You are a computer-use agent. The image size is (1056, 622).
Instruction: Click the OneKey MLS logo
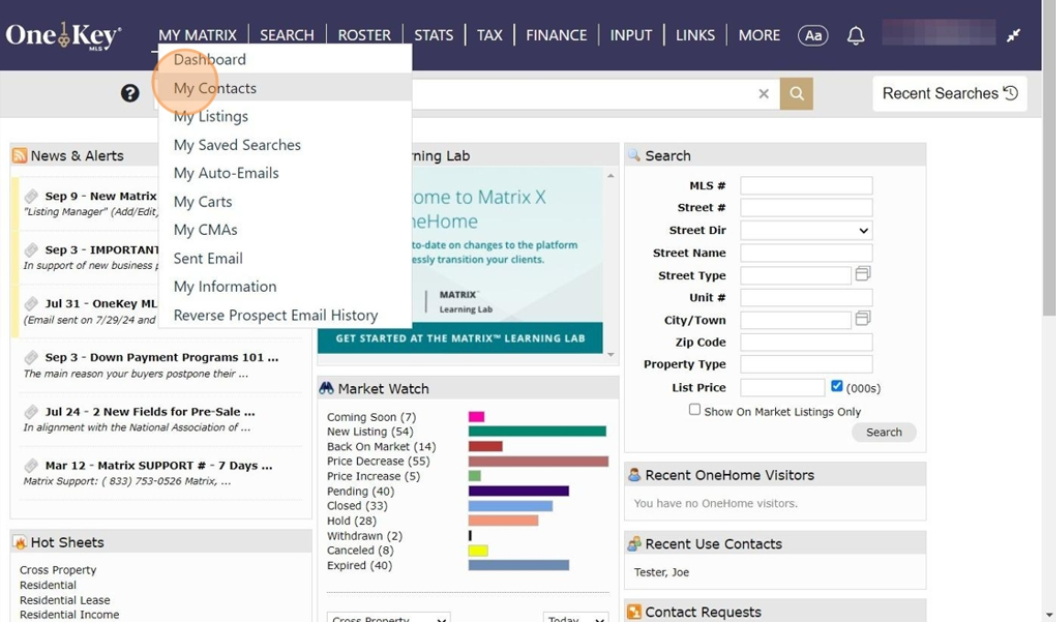coord(63,36)
